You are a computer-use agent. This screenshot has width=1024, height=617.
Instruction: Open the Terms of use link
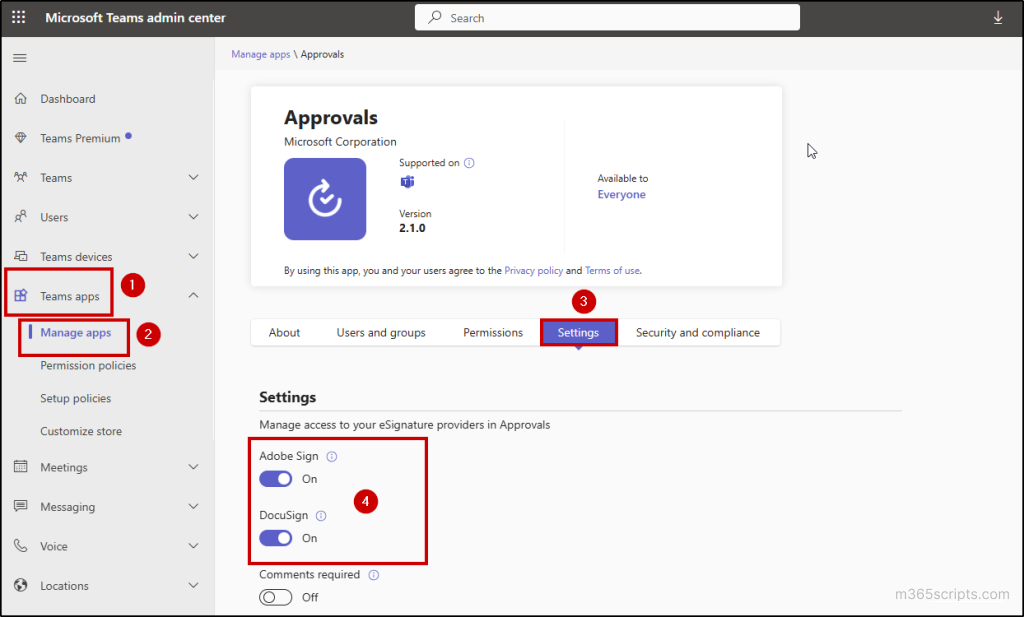613,270
